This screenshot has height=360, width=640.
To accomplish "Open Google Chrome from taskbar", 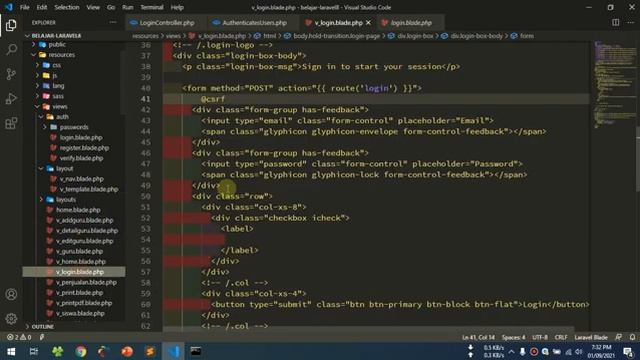I will pyautogui.click(x=80, y=351).
